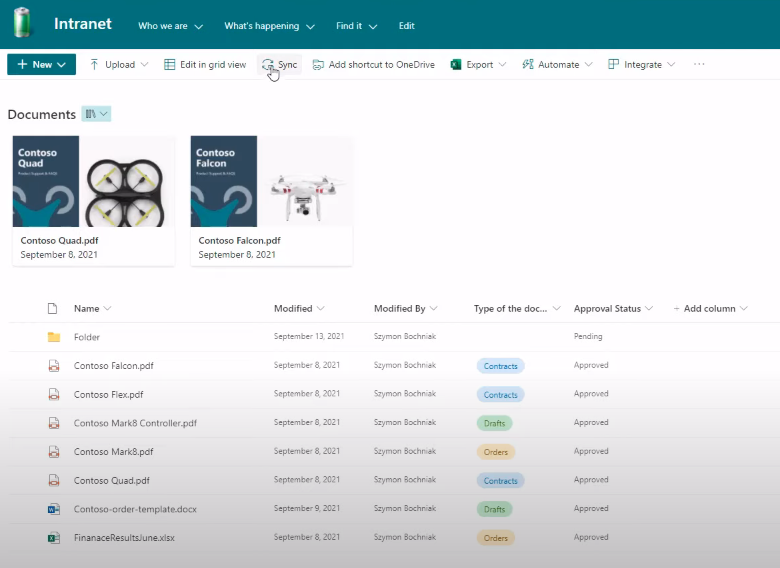Open the Find it menu
The height and width of the screenshot is (568, 780).
pos(356,26)
